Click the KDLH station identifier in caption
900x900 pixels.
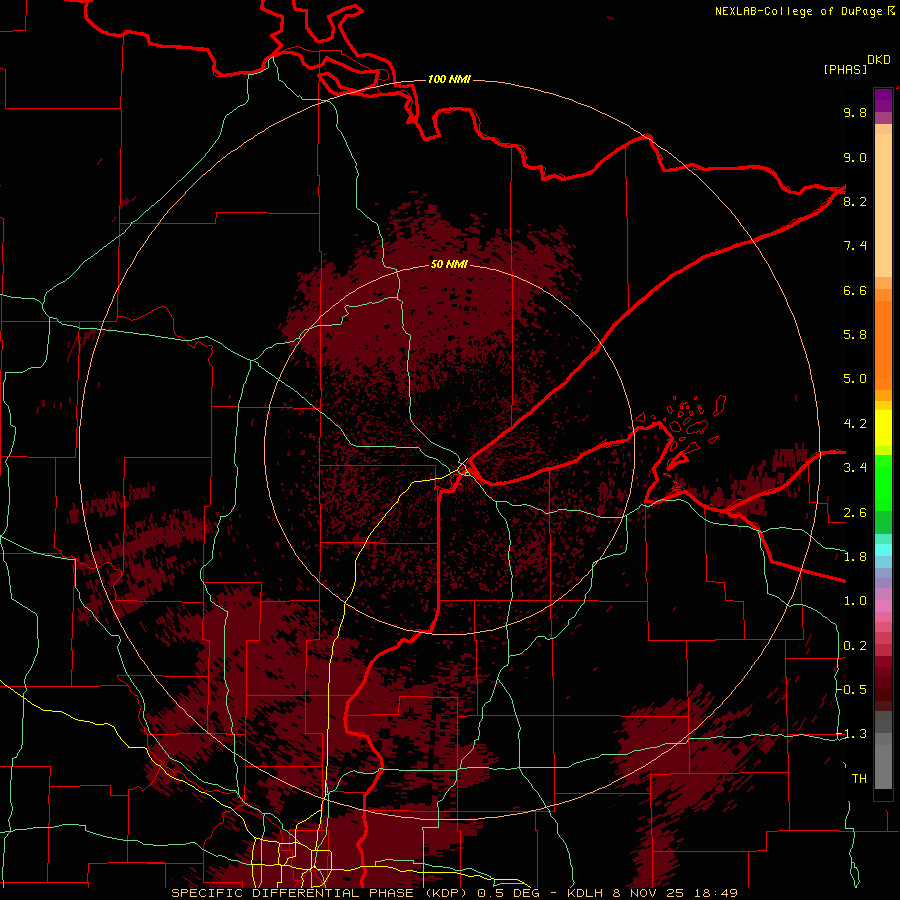(x=586, y=893)
